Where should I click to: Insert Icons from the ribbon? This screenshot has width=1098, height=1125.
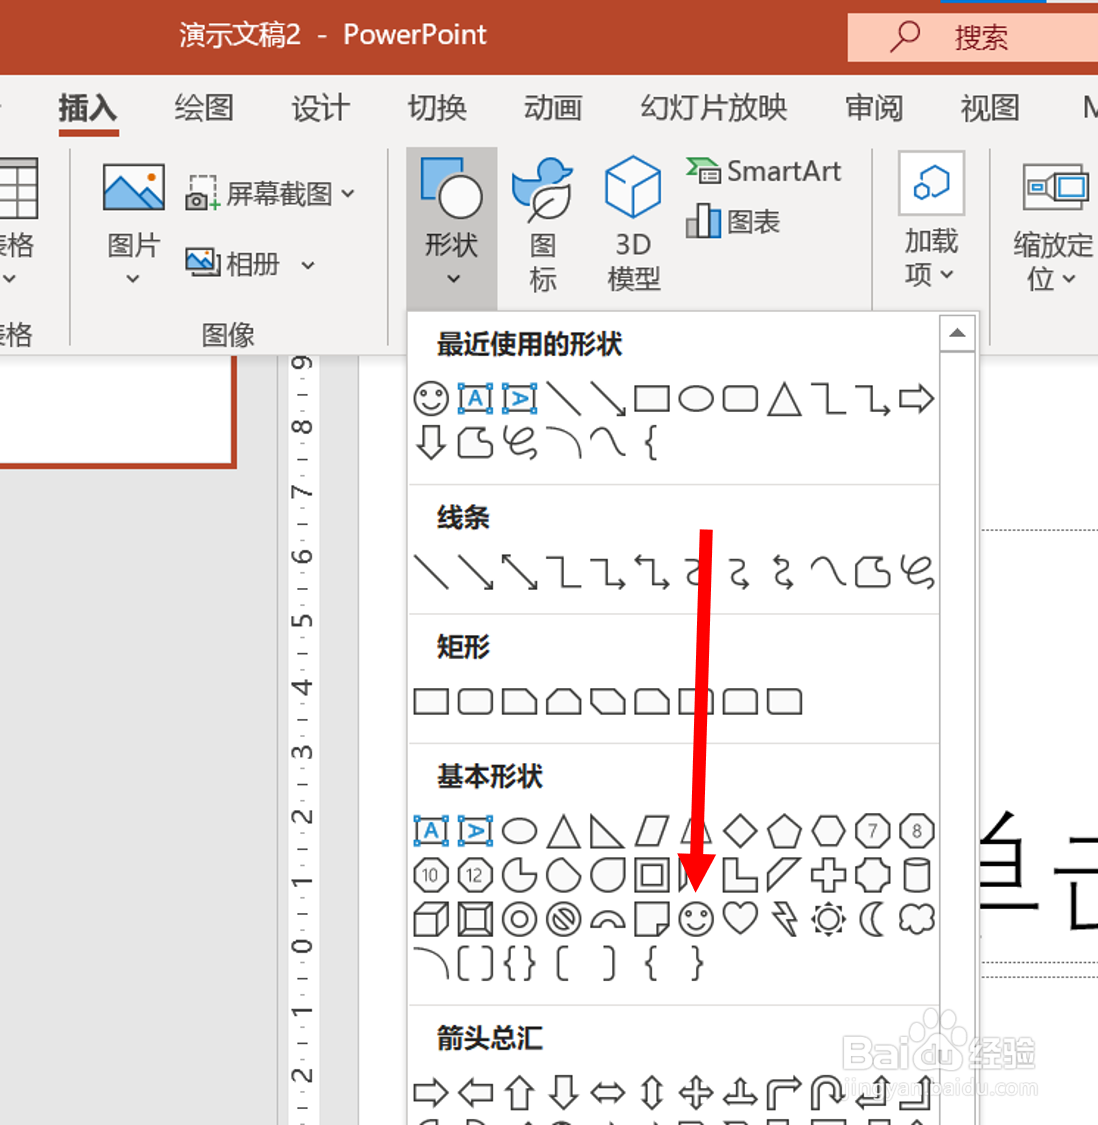tap(543, 225)
